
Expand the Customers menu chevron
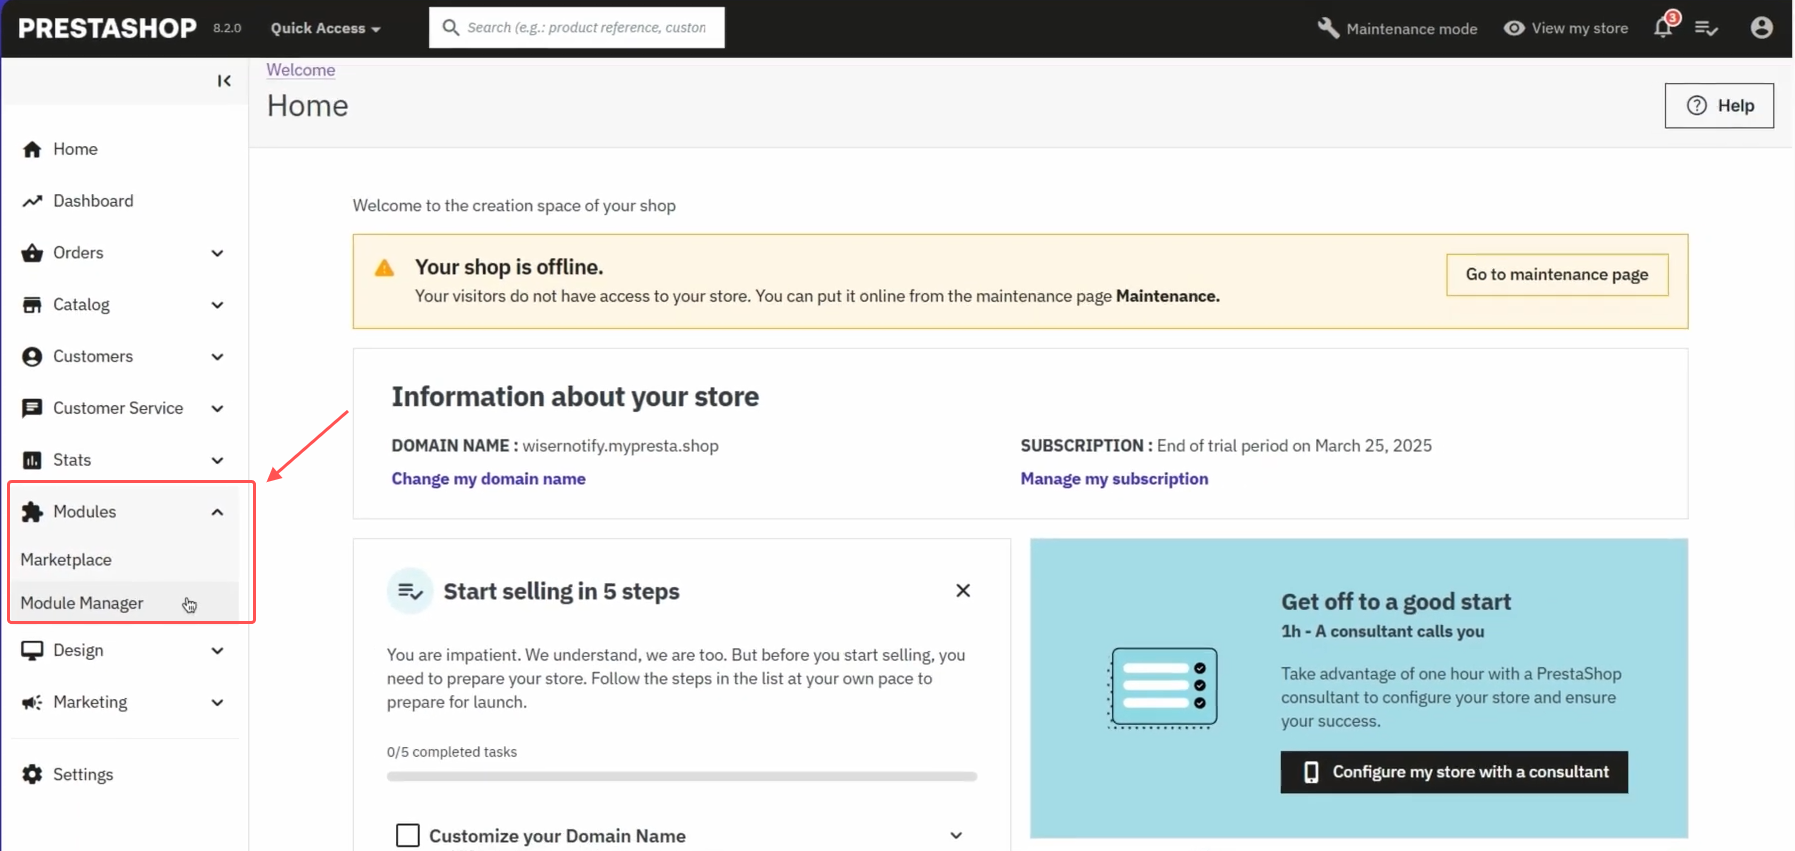[217, 357]
